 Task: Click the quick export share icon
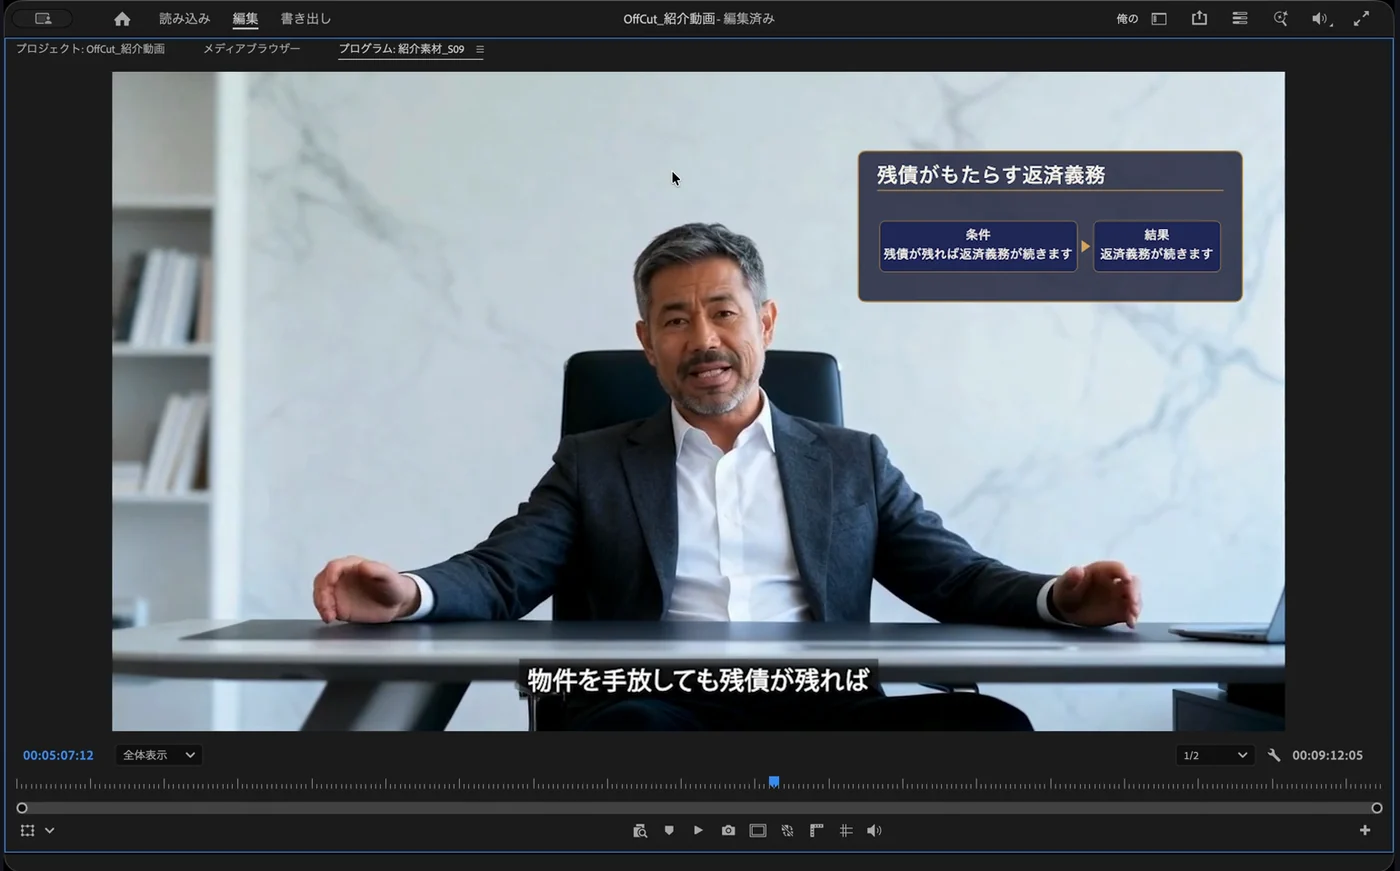point(1199,18)
